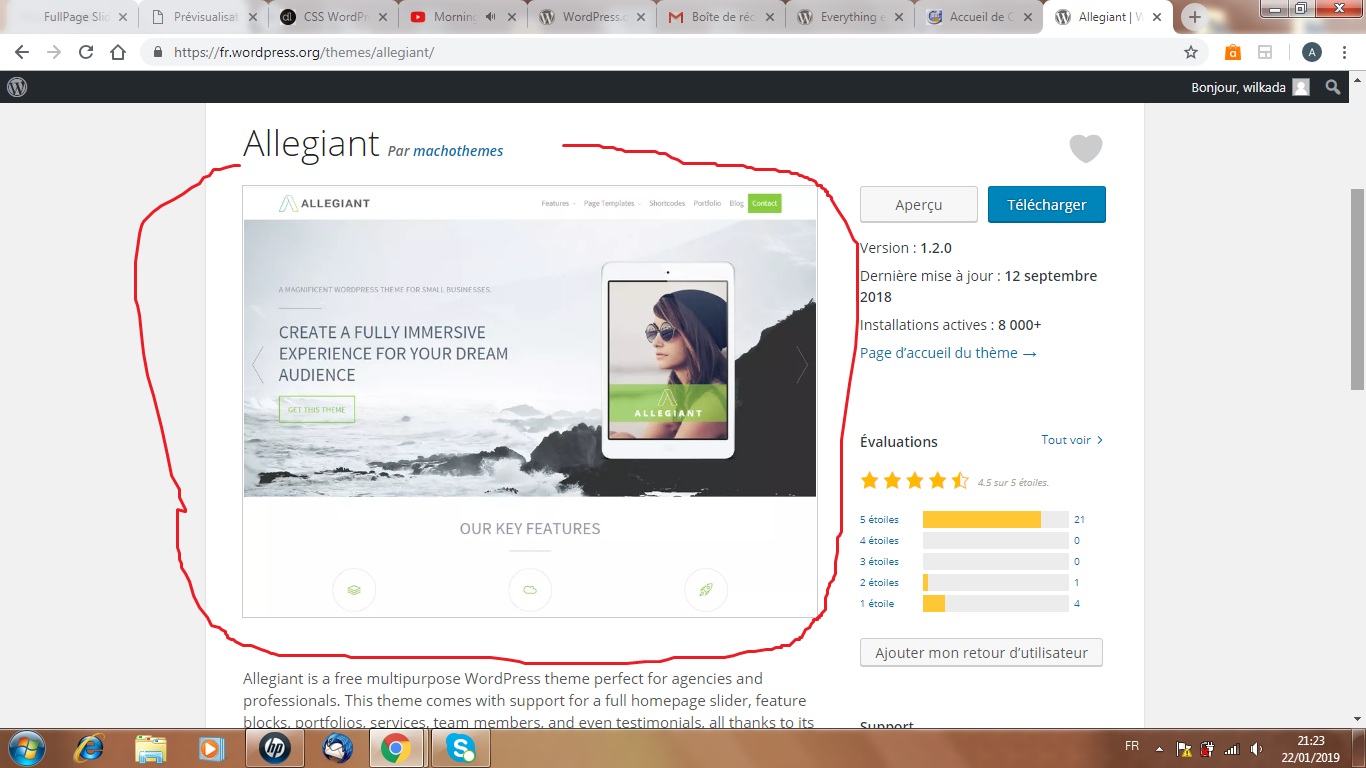The width and height of the screenshot is (1366, 768).
Task: Click the network signal tray icon
Action: [1232, 748]
